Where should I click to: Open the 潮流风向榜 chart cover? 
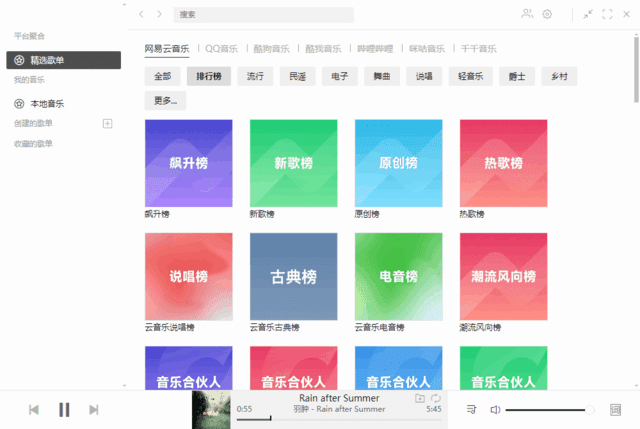click(x=503, y=276)
